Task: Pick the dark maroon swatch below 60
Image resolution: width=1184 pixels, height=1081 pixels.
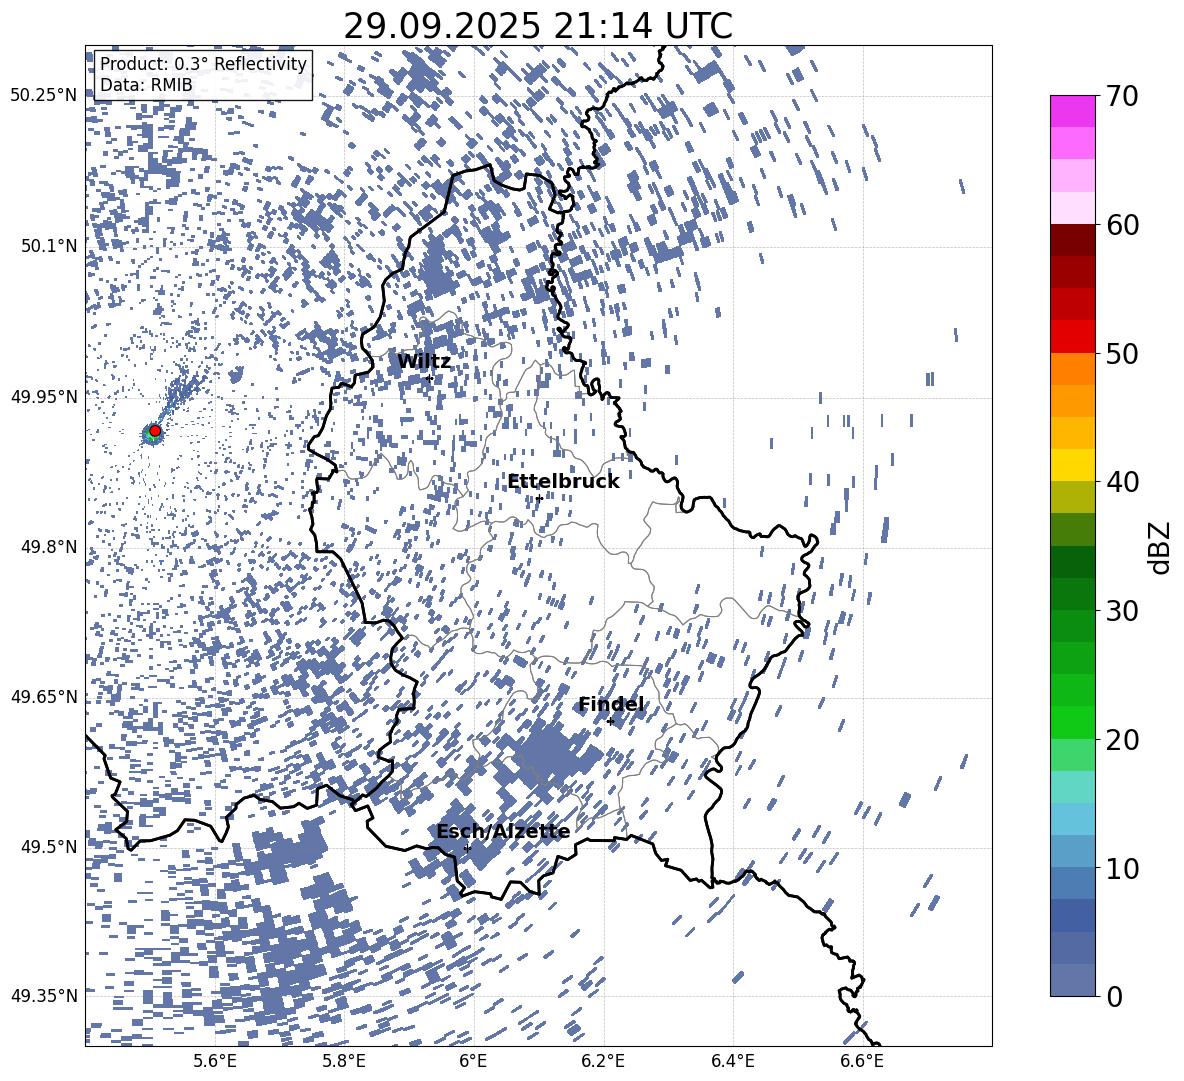Action: [x=1072, y=240]
